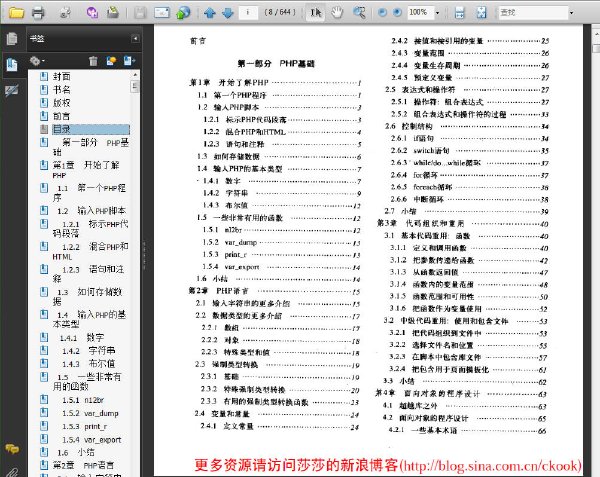Expand current bookmark icon dropdown
This screenshot has width=600, height=477.
pos(129,61)
